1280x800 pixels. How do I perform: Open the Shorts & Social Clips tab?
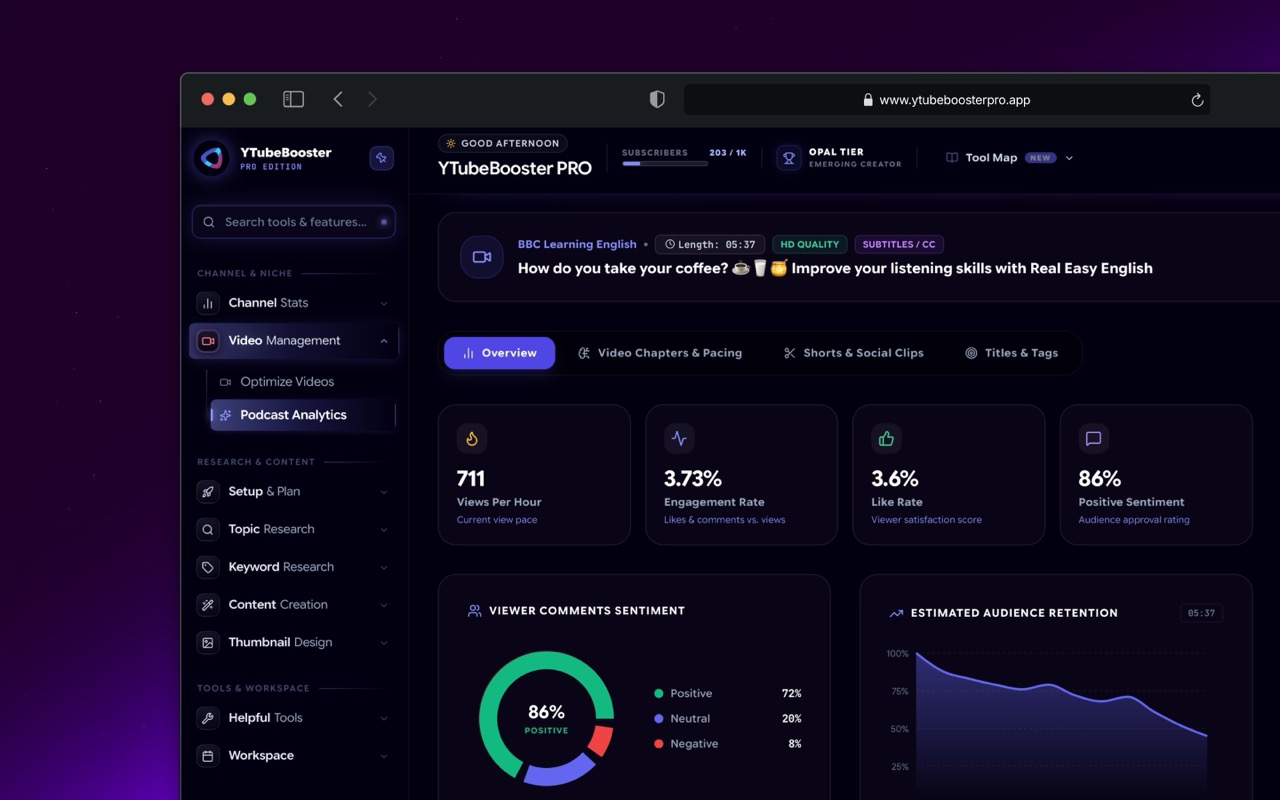853,353
